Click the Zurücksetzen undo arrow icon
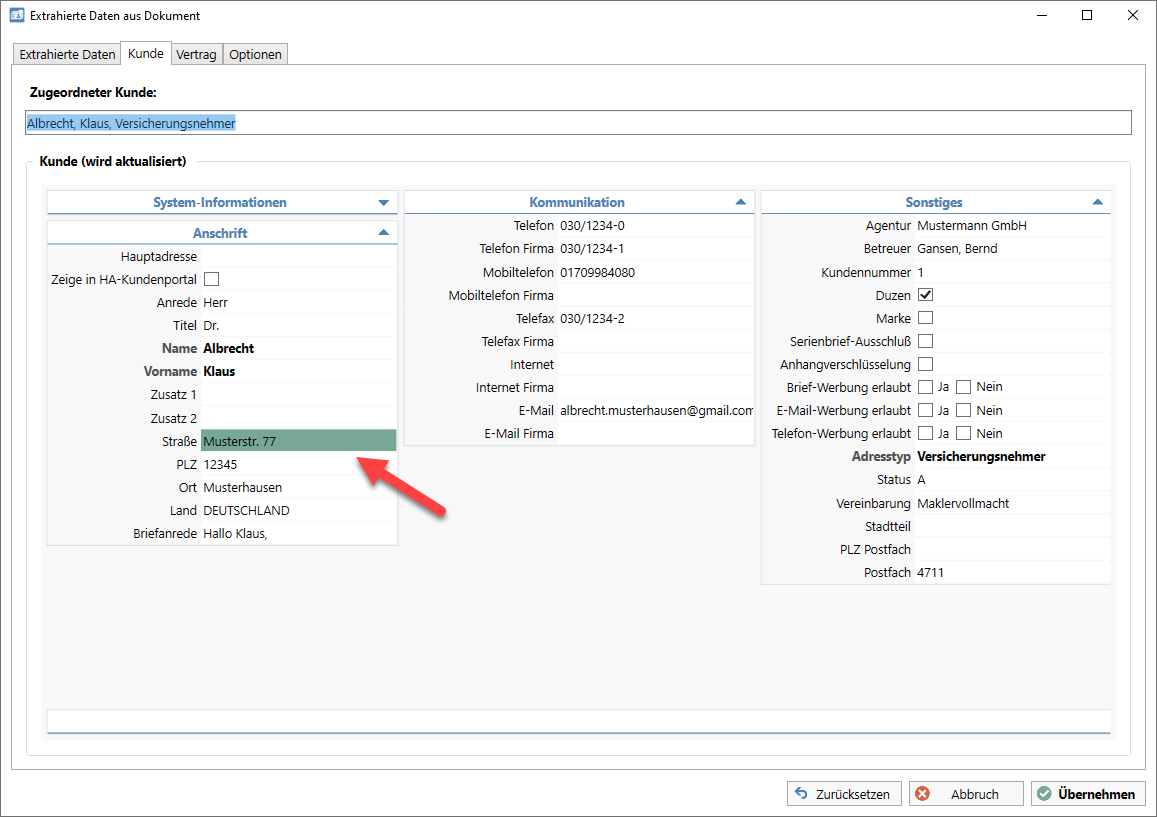This screenshot has width=1157, height=817. pyautogui.click(x=801, y=794)
